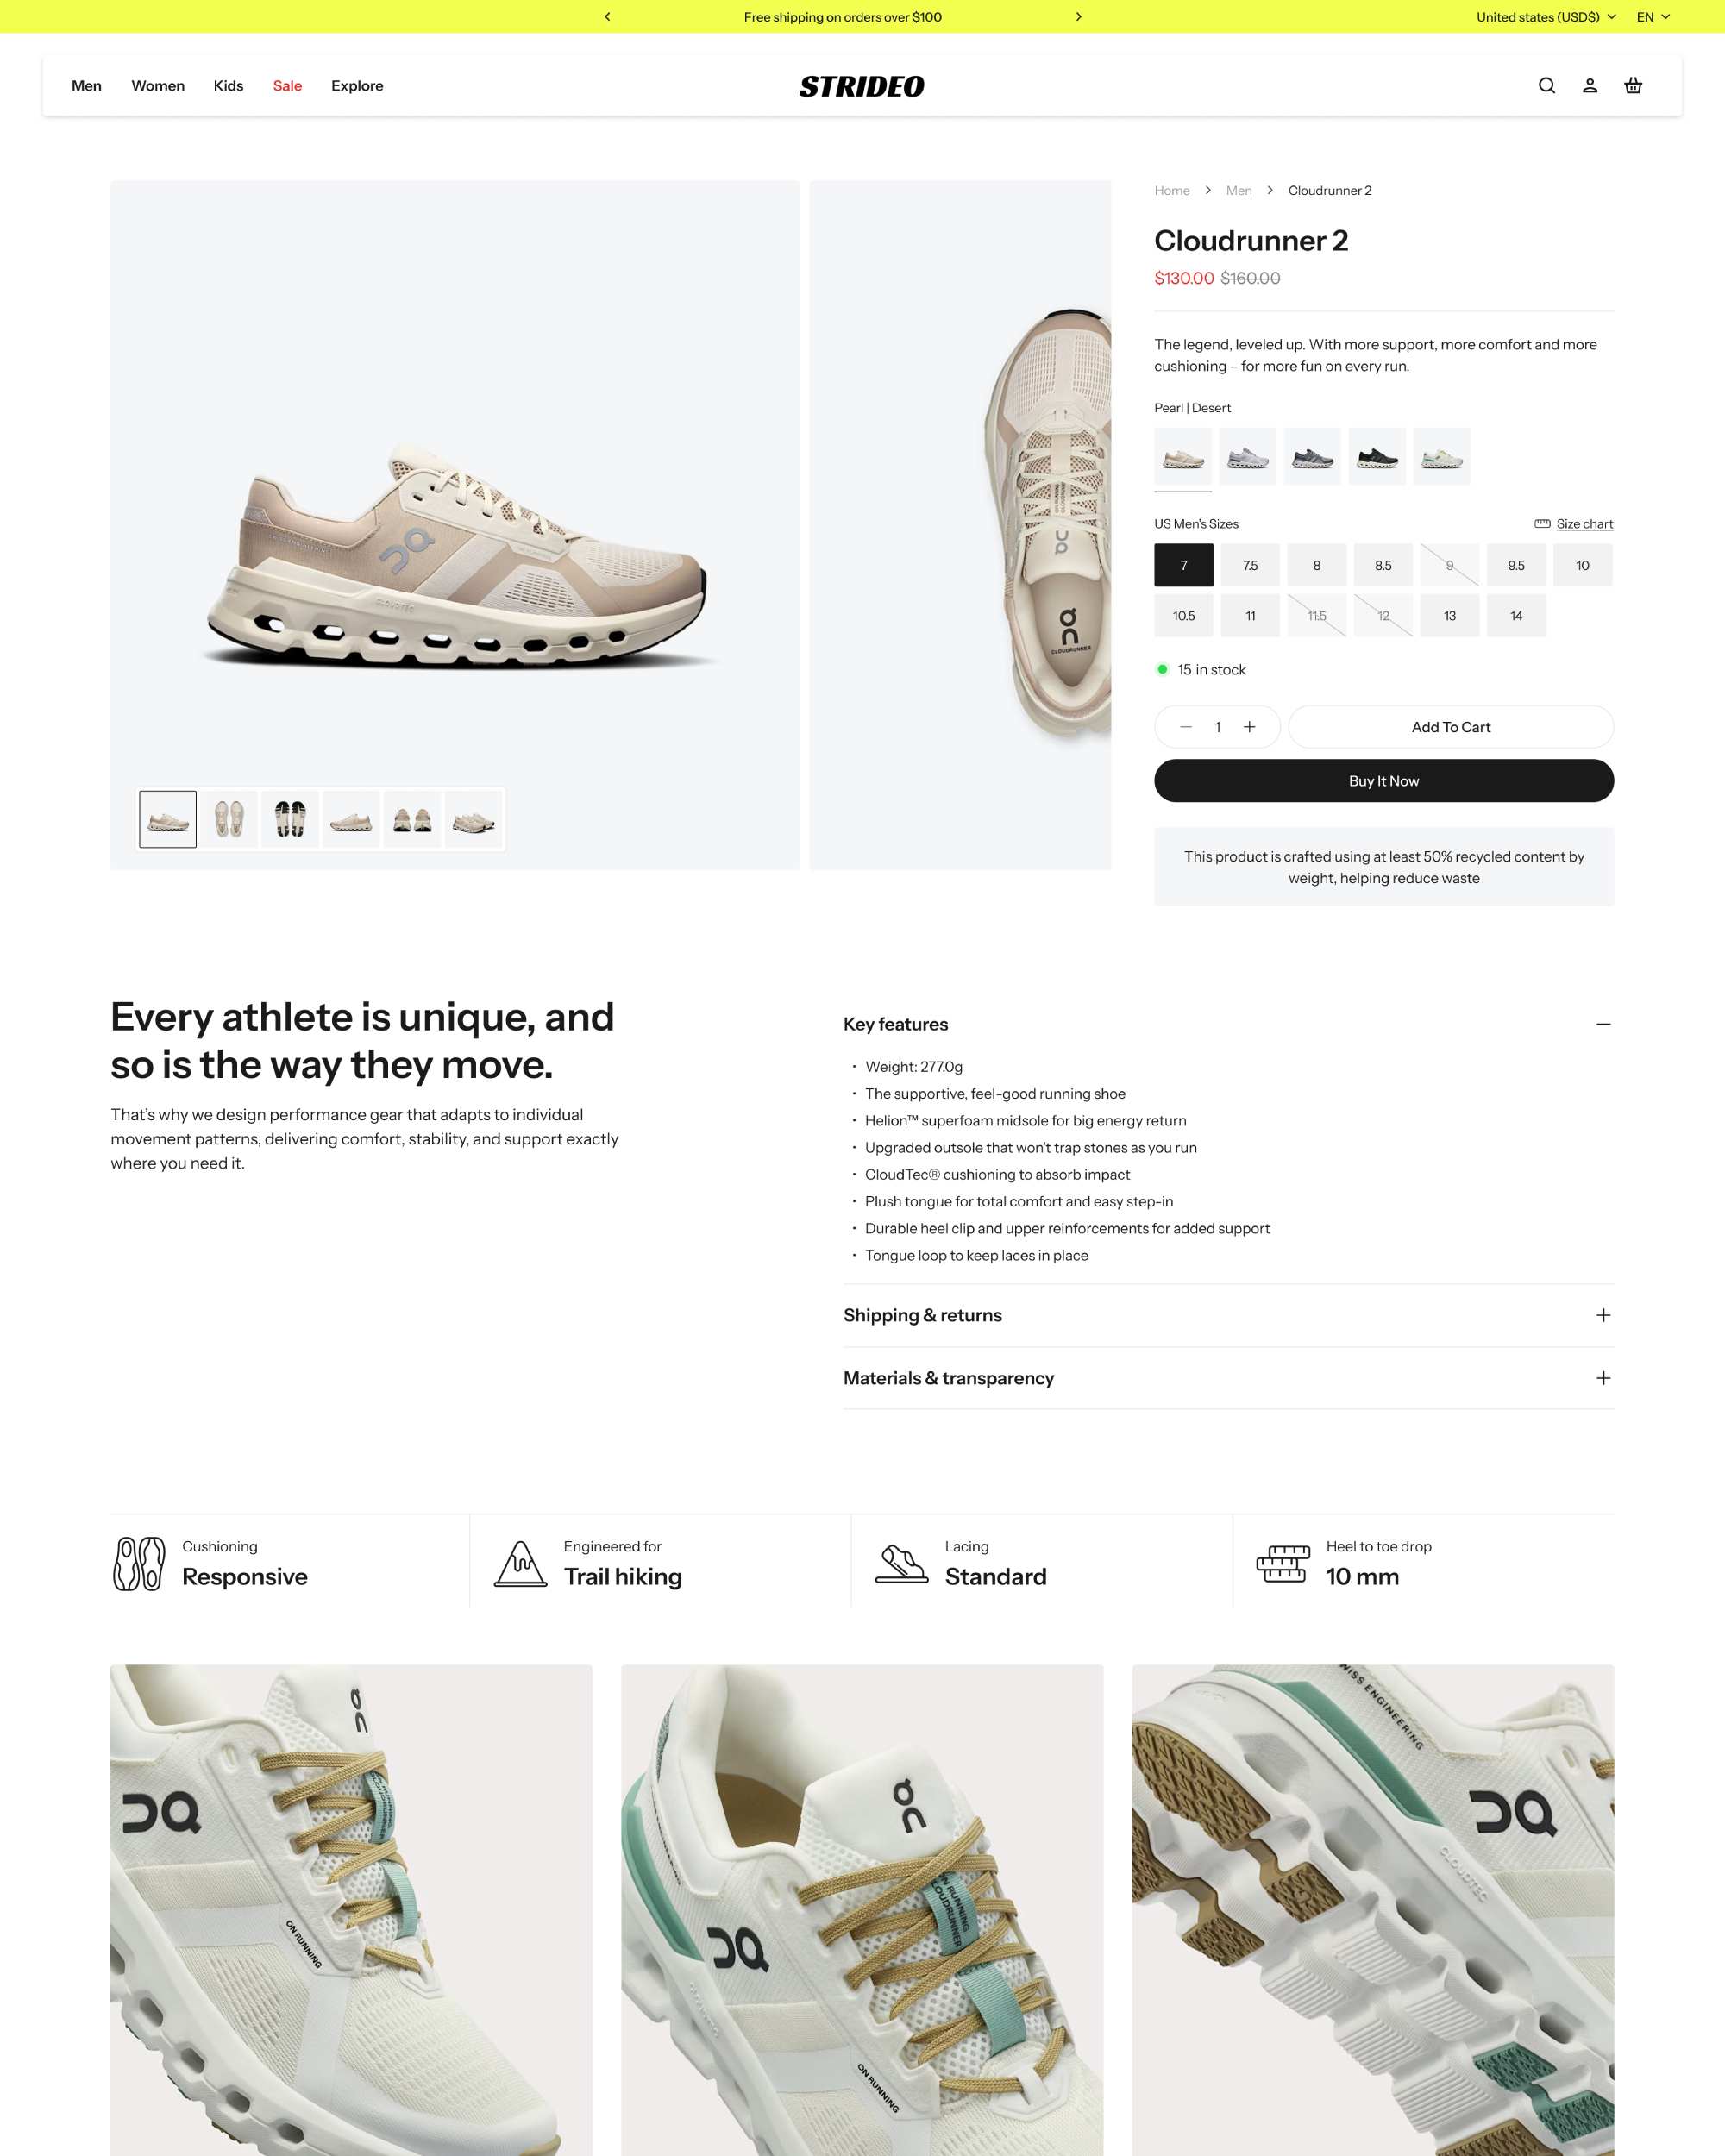The width and height of the screenshot is (1725, 2156).
Task: Select shoe size 8.5
Action: pyautogui.click(x=1383, y=565)
